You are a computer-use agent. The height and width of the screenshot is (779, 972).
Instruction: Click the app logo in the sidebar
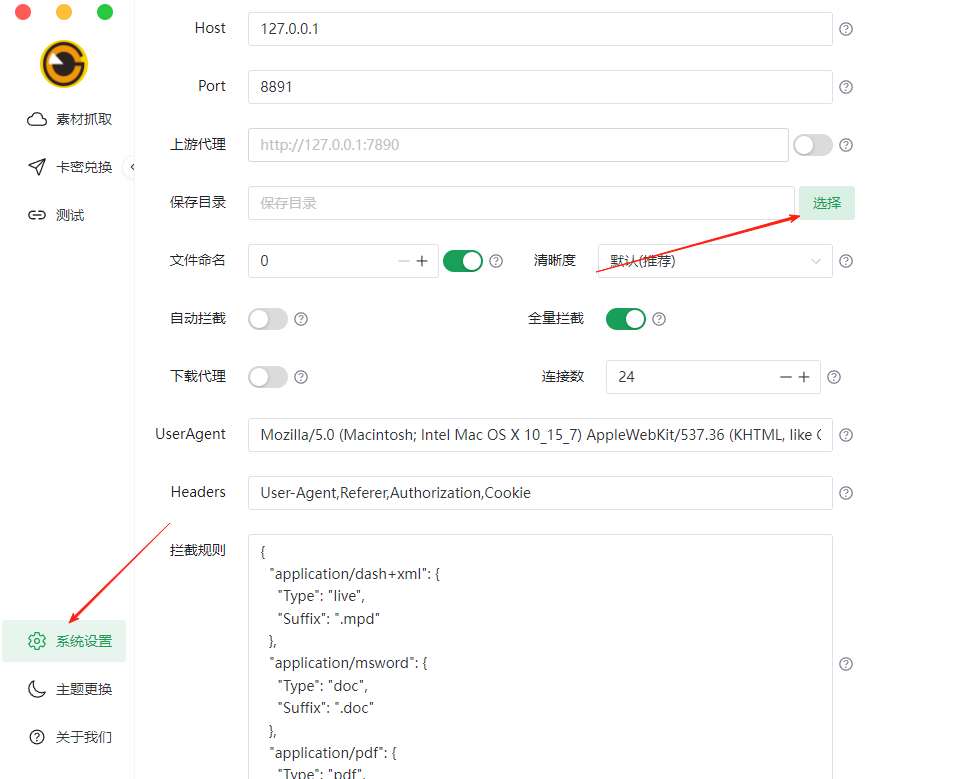(64, 64)
